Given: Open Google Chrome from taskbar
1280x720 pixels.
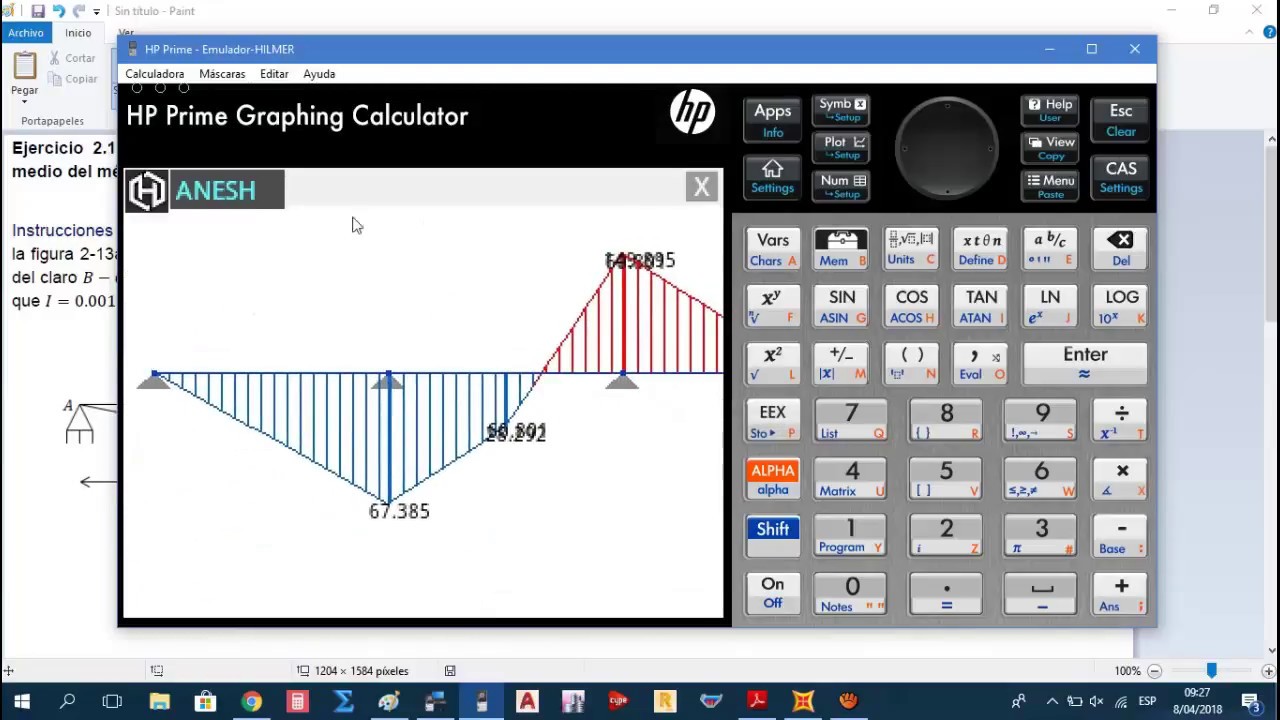Looking at the screenshot, I should (x=251, y=701).
